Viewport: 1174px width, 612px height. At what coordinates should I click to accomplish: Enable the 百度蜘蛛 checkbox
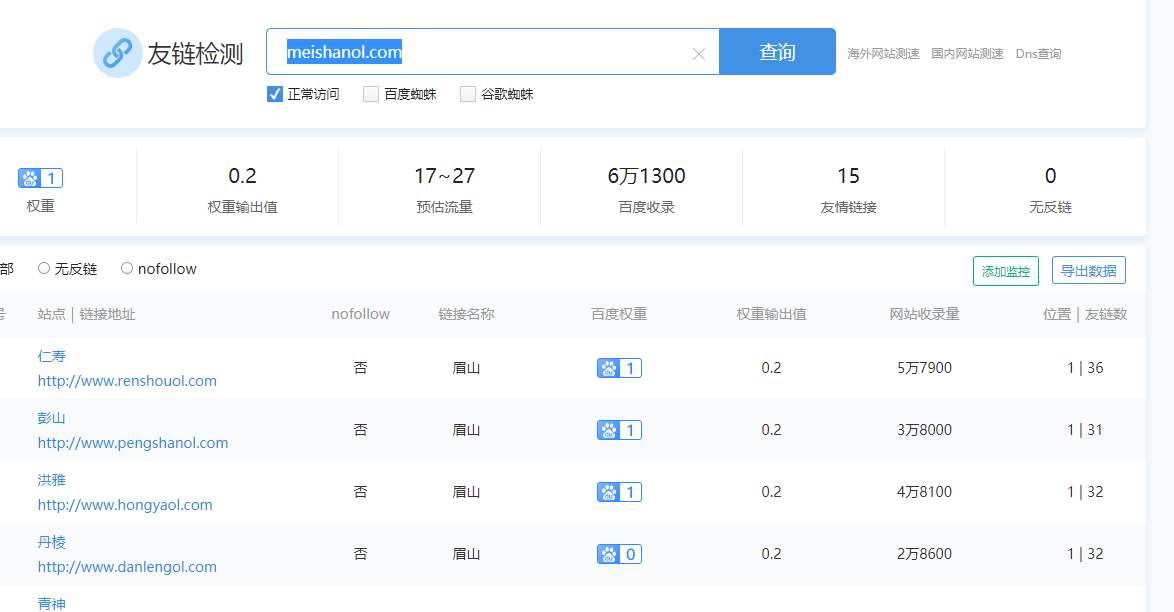(x=371, y=94)
